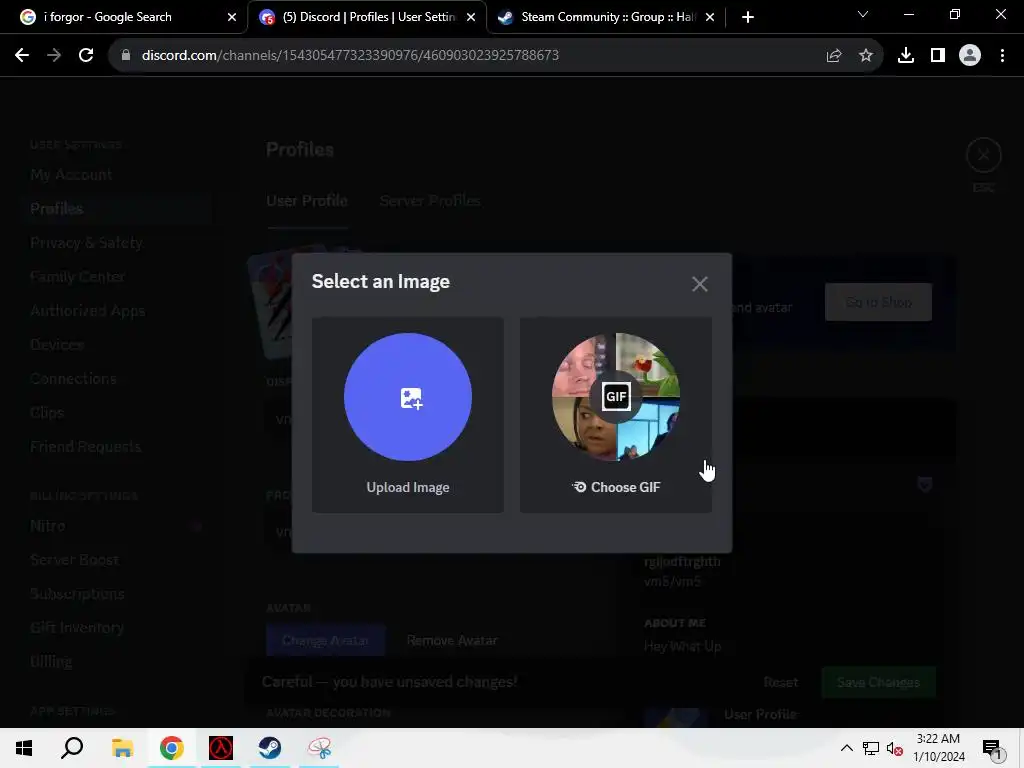View site information via the lock icon
Image resolution: width=1024 pixels, height=768 pixels.
point(126,55)
